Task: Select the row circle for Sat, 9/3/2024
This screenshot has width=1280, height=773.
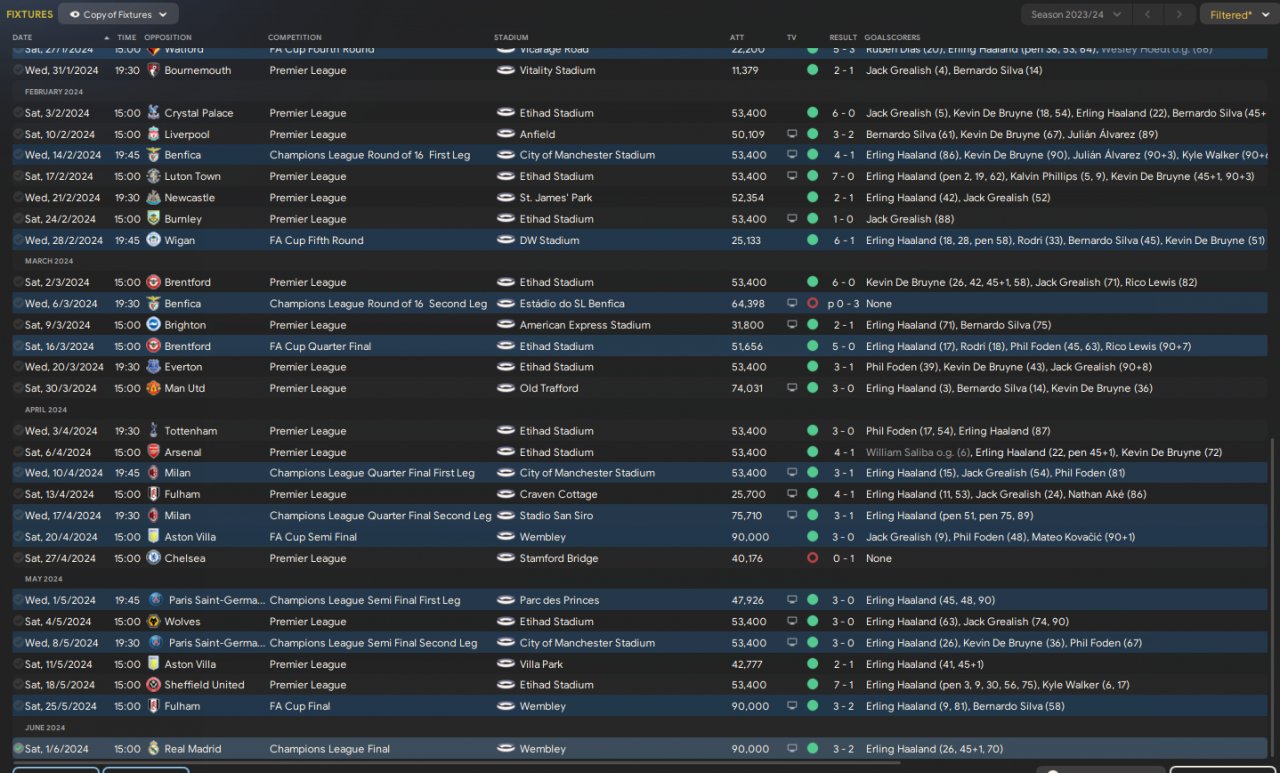Action: point(18,325)
